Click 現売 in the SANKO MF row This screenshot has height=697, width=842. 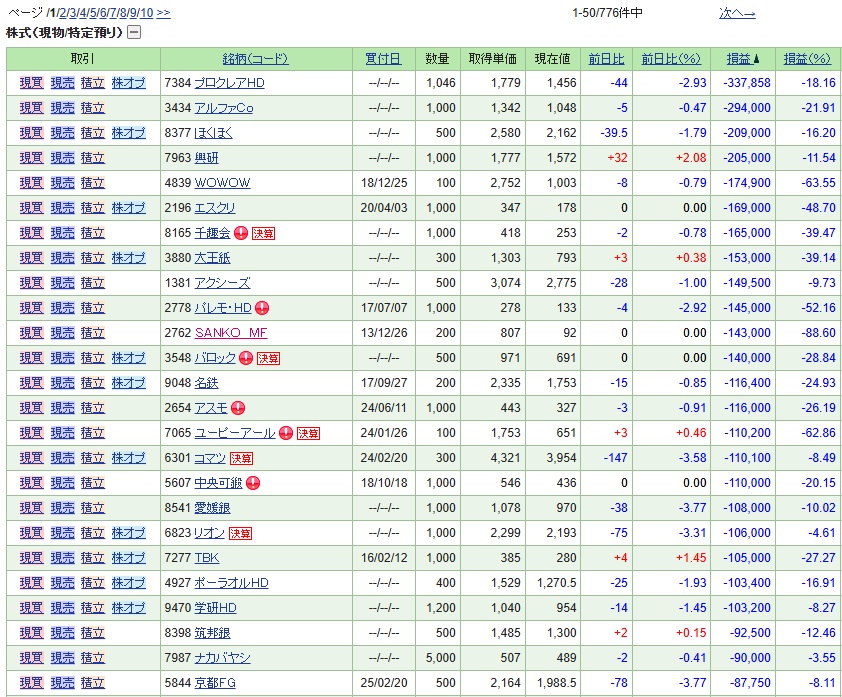tap(62, 333)
